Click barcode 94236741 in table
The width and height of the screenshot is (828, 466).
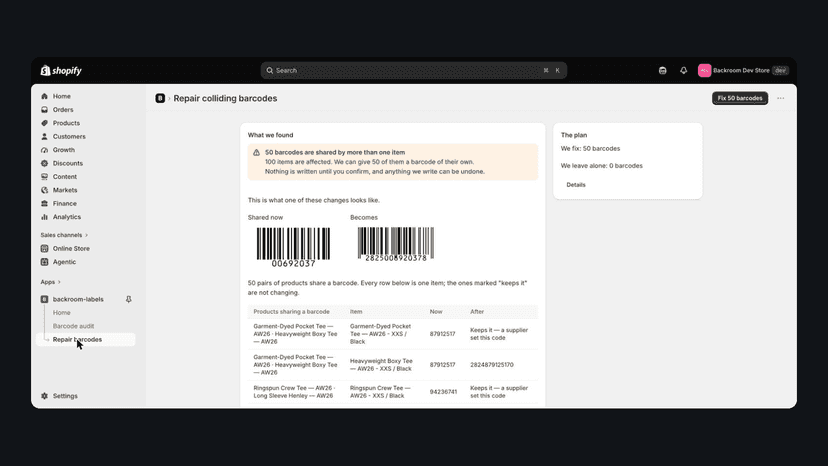(x=443, y=392)
